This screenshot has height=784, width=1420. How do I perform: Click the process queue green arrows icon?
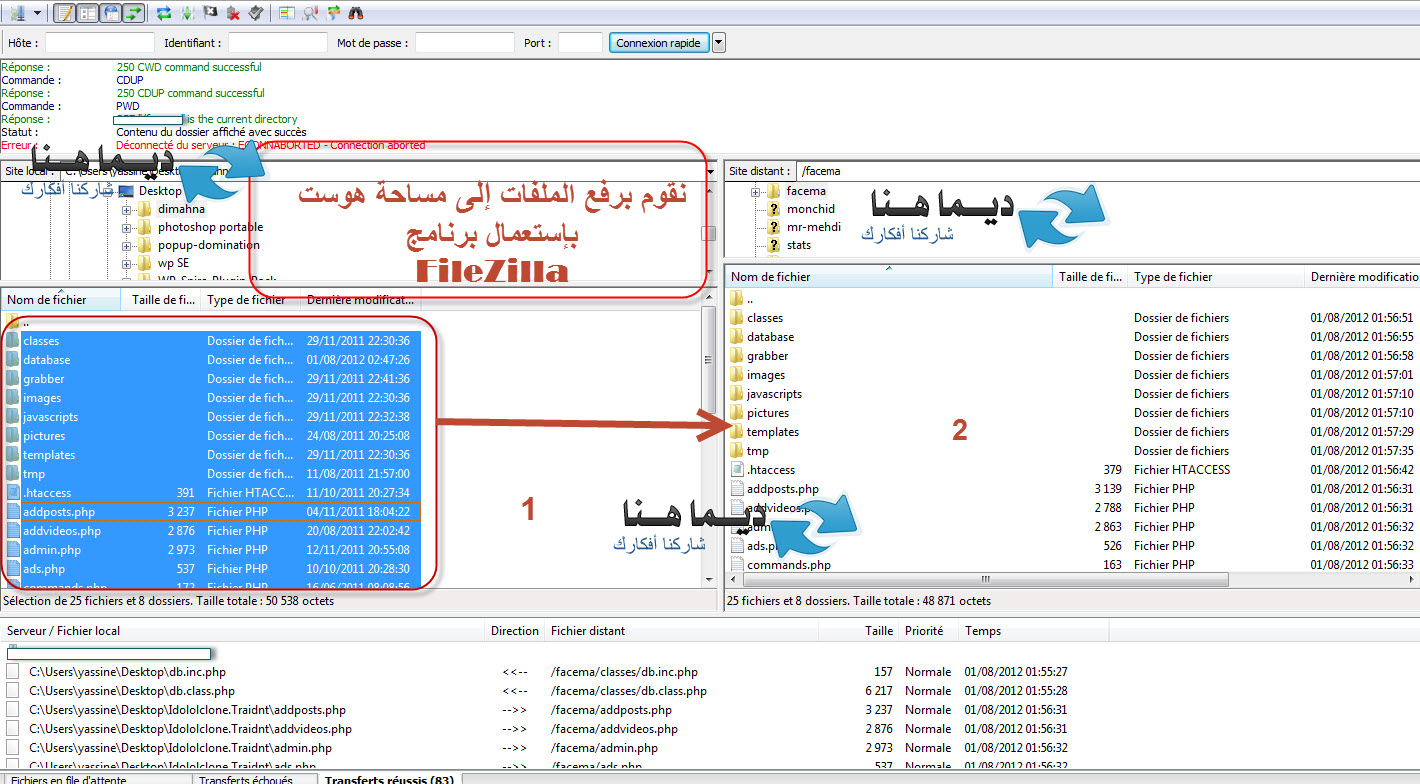click(187, 12)
